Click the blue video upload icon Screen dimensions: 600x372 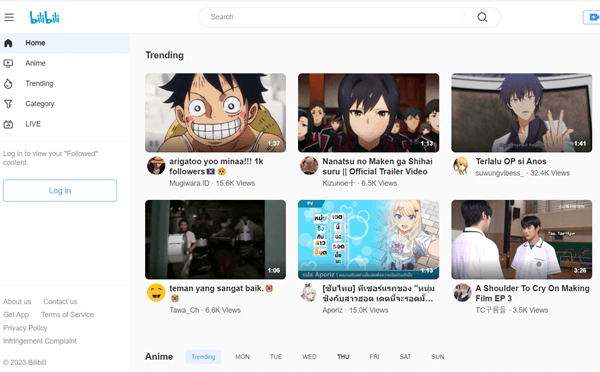592,17
